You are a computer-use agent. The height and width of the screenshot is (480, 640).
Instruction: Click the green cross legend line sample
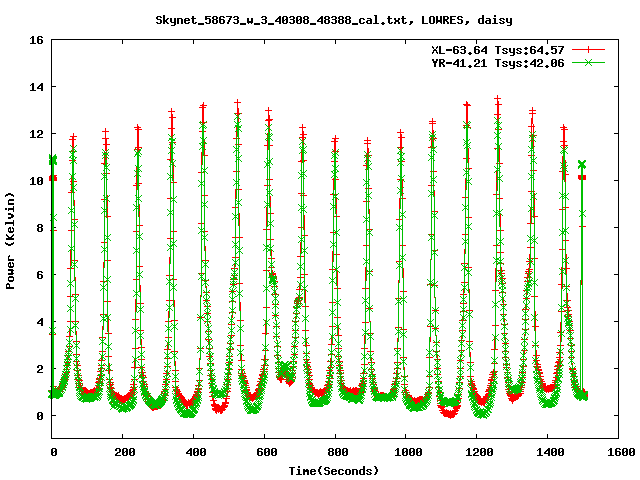pos(588,62)
